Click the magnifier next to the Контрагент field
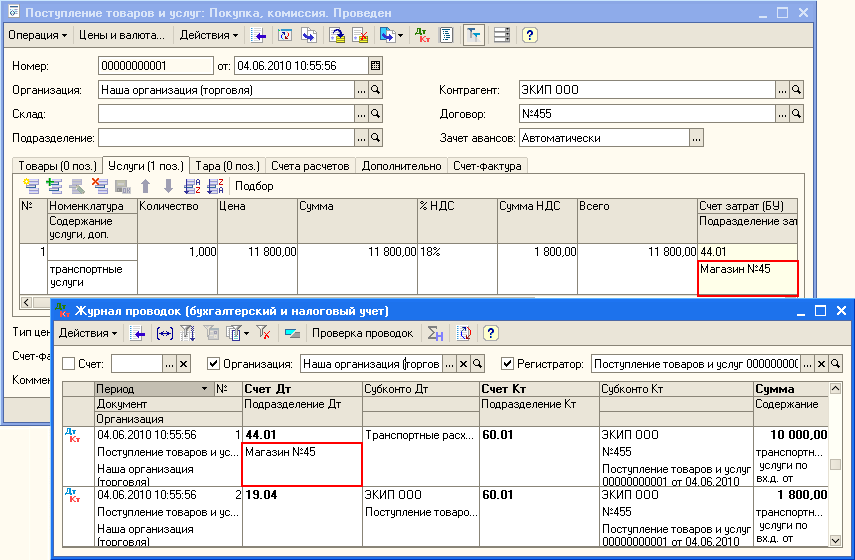This screenshot has width=855, height=560. click(x=797, y=90)
